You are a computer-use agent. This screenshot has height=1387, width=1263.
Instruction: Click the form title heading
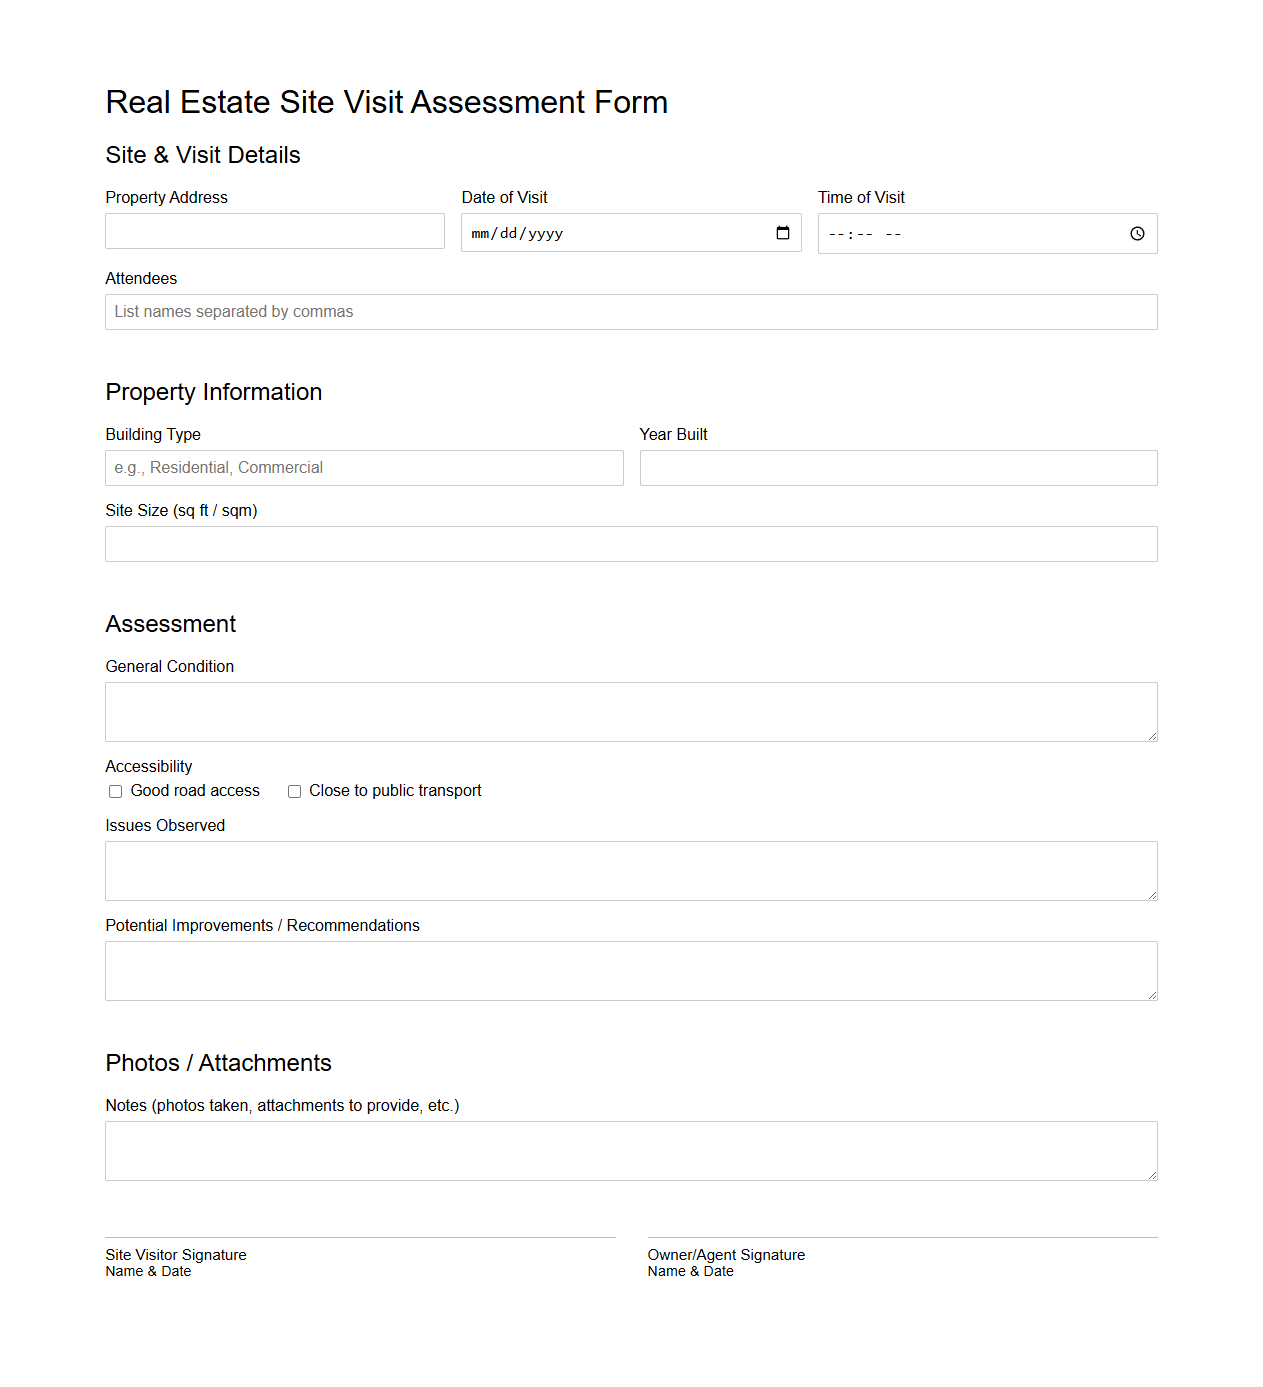tap(387, 102)
